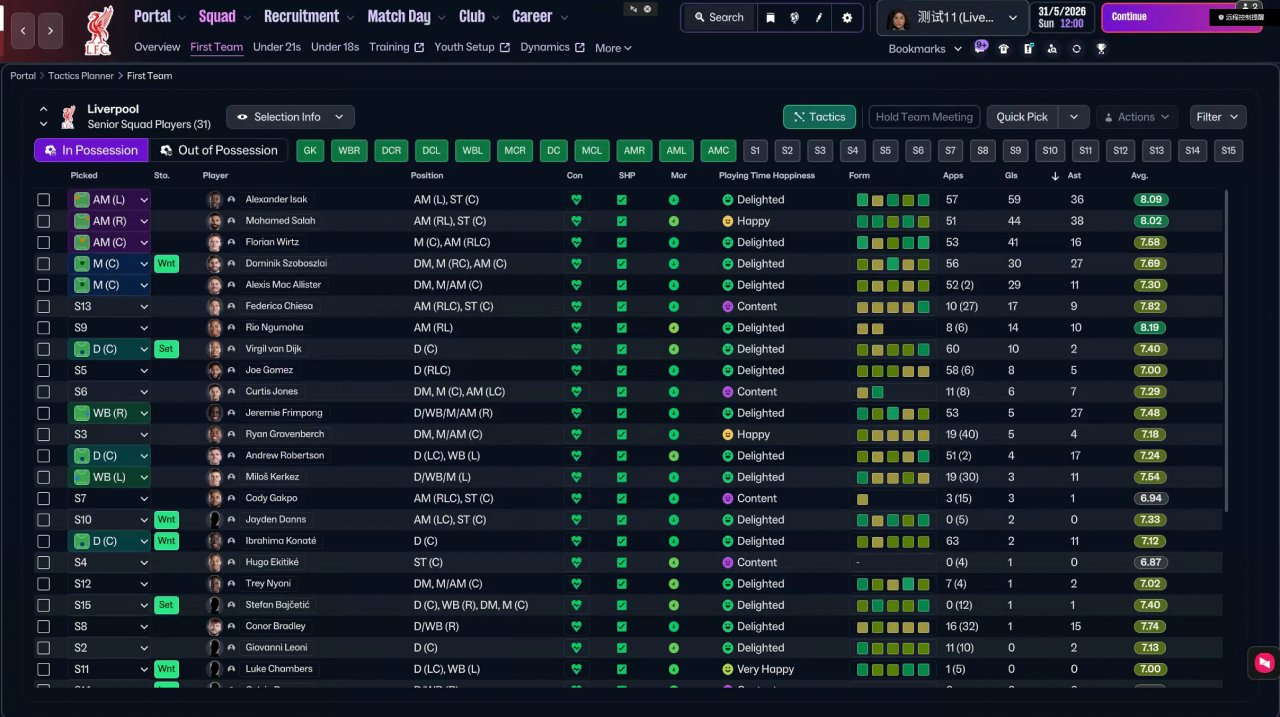Click Jayden Danns' Wnt status badge
The image size is (1280, 717).
166,520
